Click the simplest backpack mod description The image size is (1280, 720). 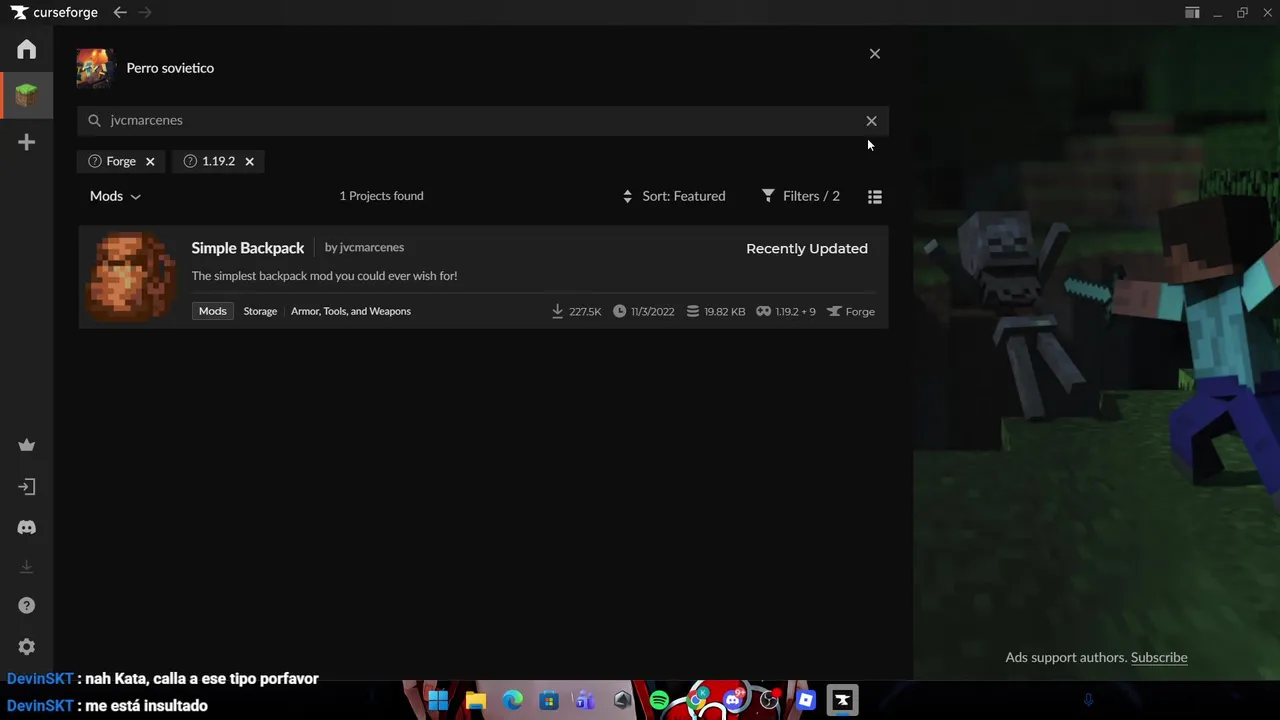click(x=324, y=276)
